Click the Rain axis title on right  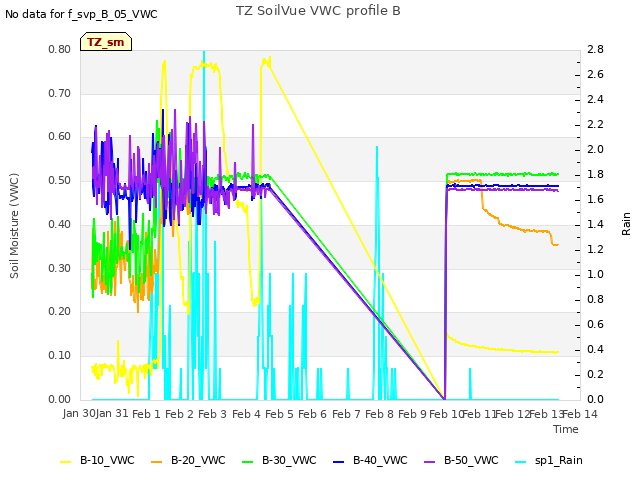pos(626,224)
